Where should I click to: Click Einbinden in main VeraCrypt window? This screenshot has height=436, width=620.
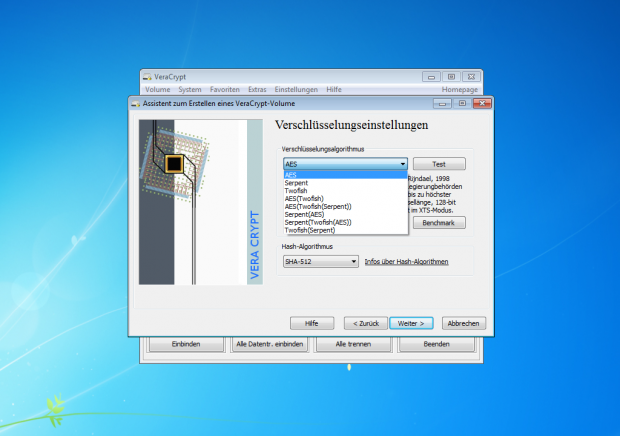tap(186, 344)
